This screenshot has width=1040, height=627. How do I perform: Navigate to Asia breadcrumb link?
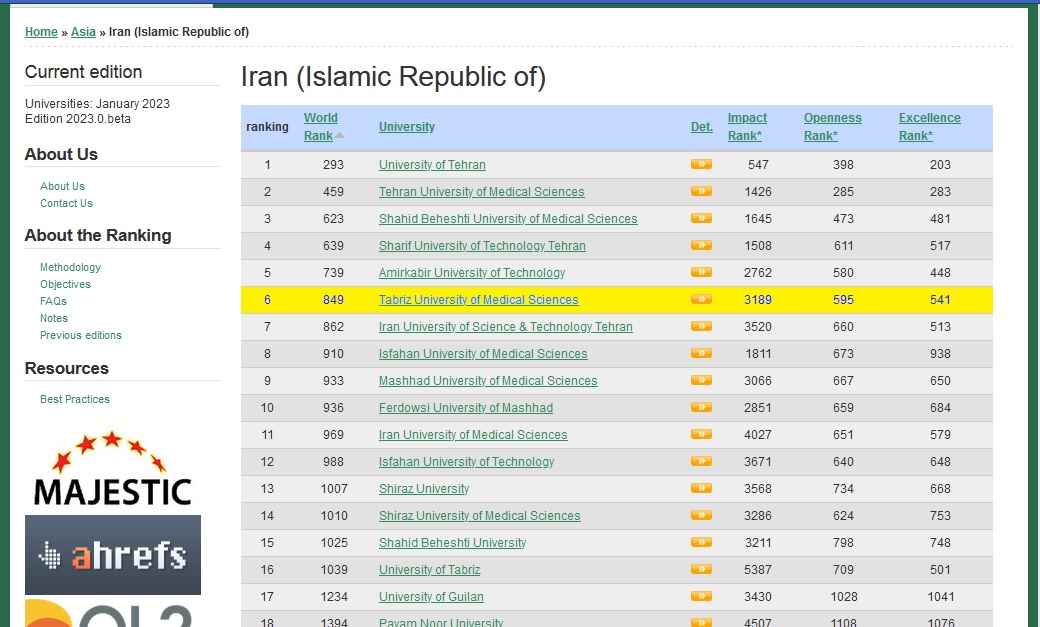[x=83, y=32]
